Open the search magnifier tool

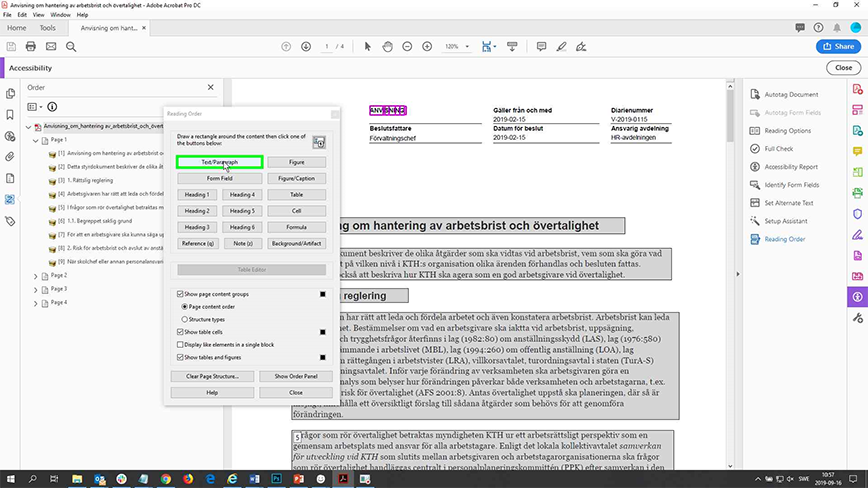pos(71,46)
